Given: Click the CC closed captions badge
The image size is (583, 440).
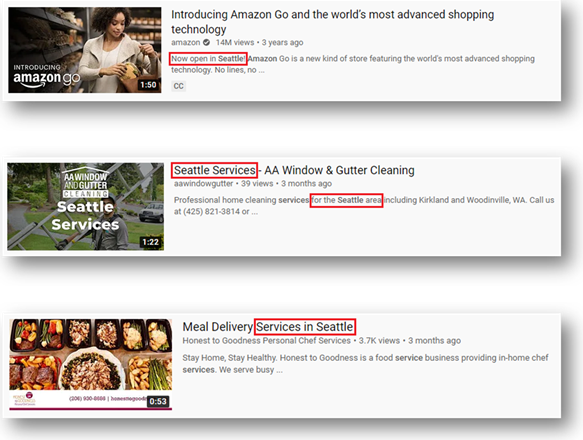Looking at the screenshot, I should [178, 86].
